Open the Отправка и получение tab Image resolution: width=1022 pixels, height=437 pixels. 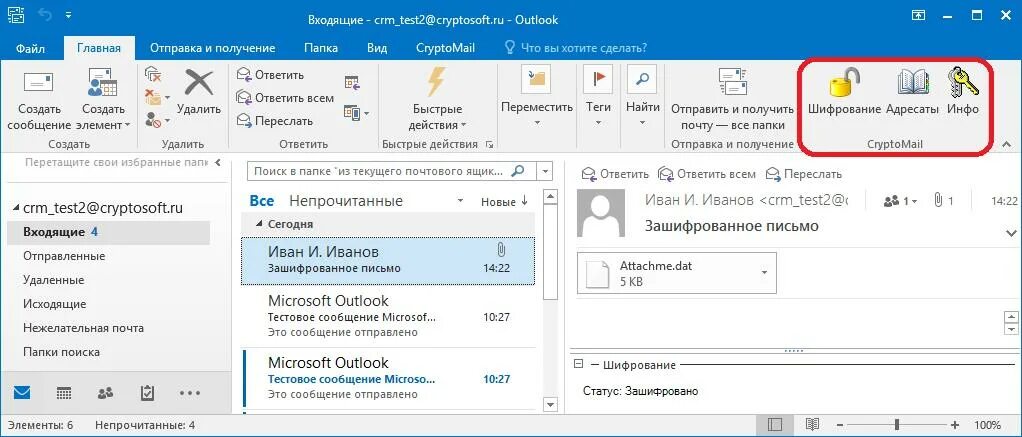(x=212, y=48)
